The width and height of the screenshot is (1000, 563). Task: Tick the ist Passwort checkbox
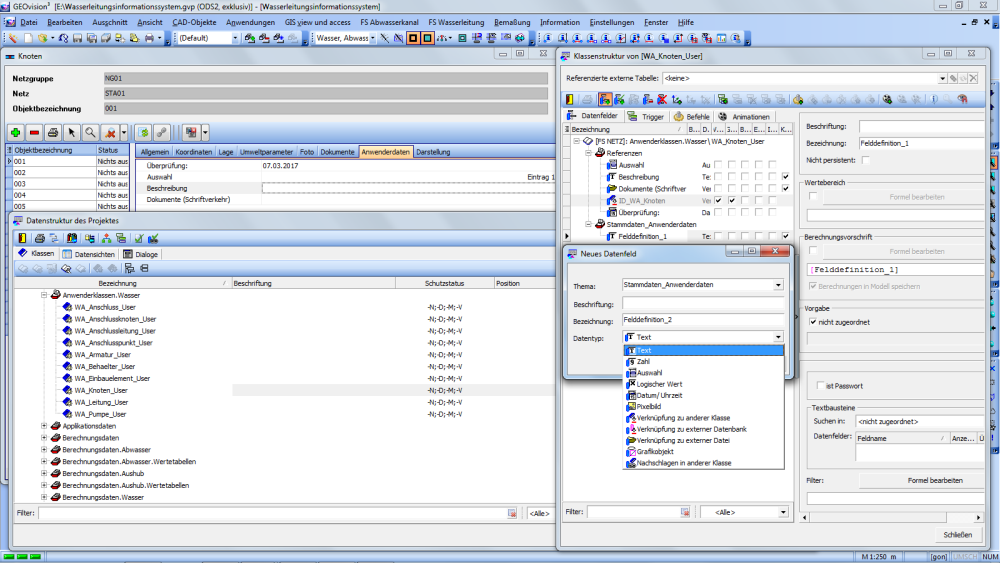tap(820, 386)
